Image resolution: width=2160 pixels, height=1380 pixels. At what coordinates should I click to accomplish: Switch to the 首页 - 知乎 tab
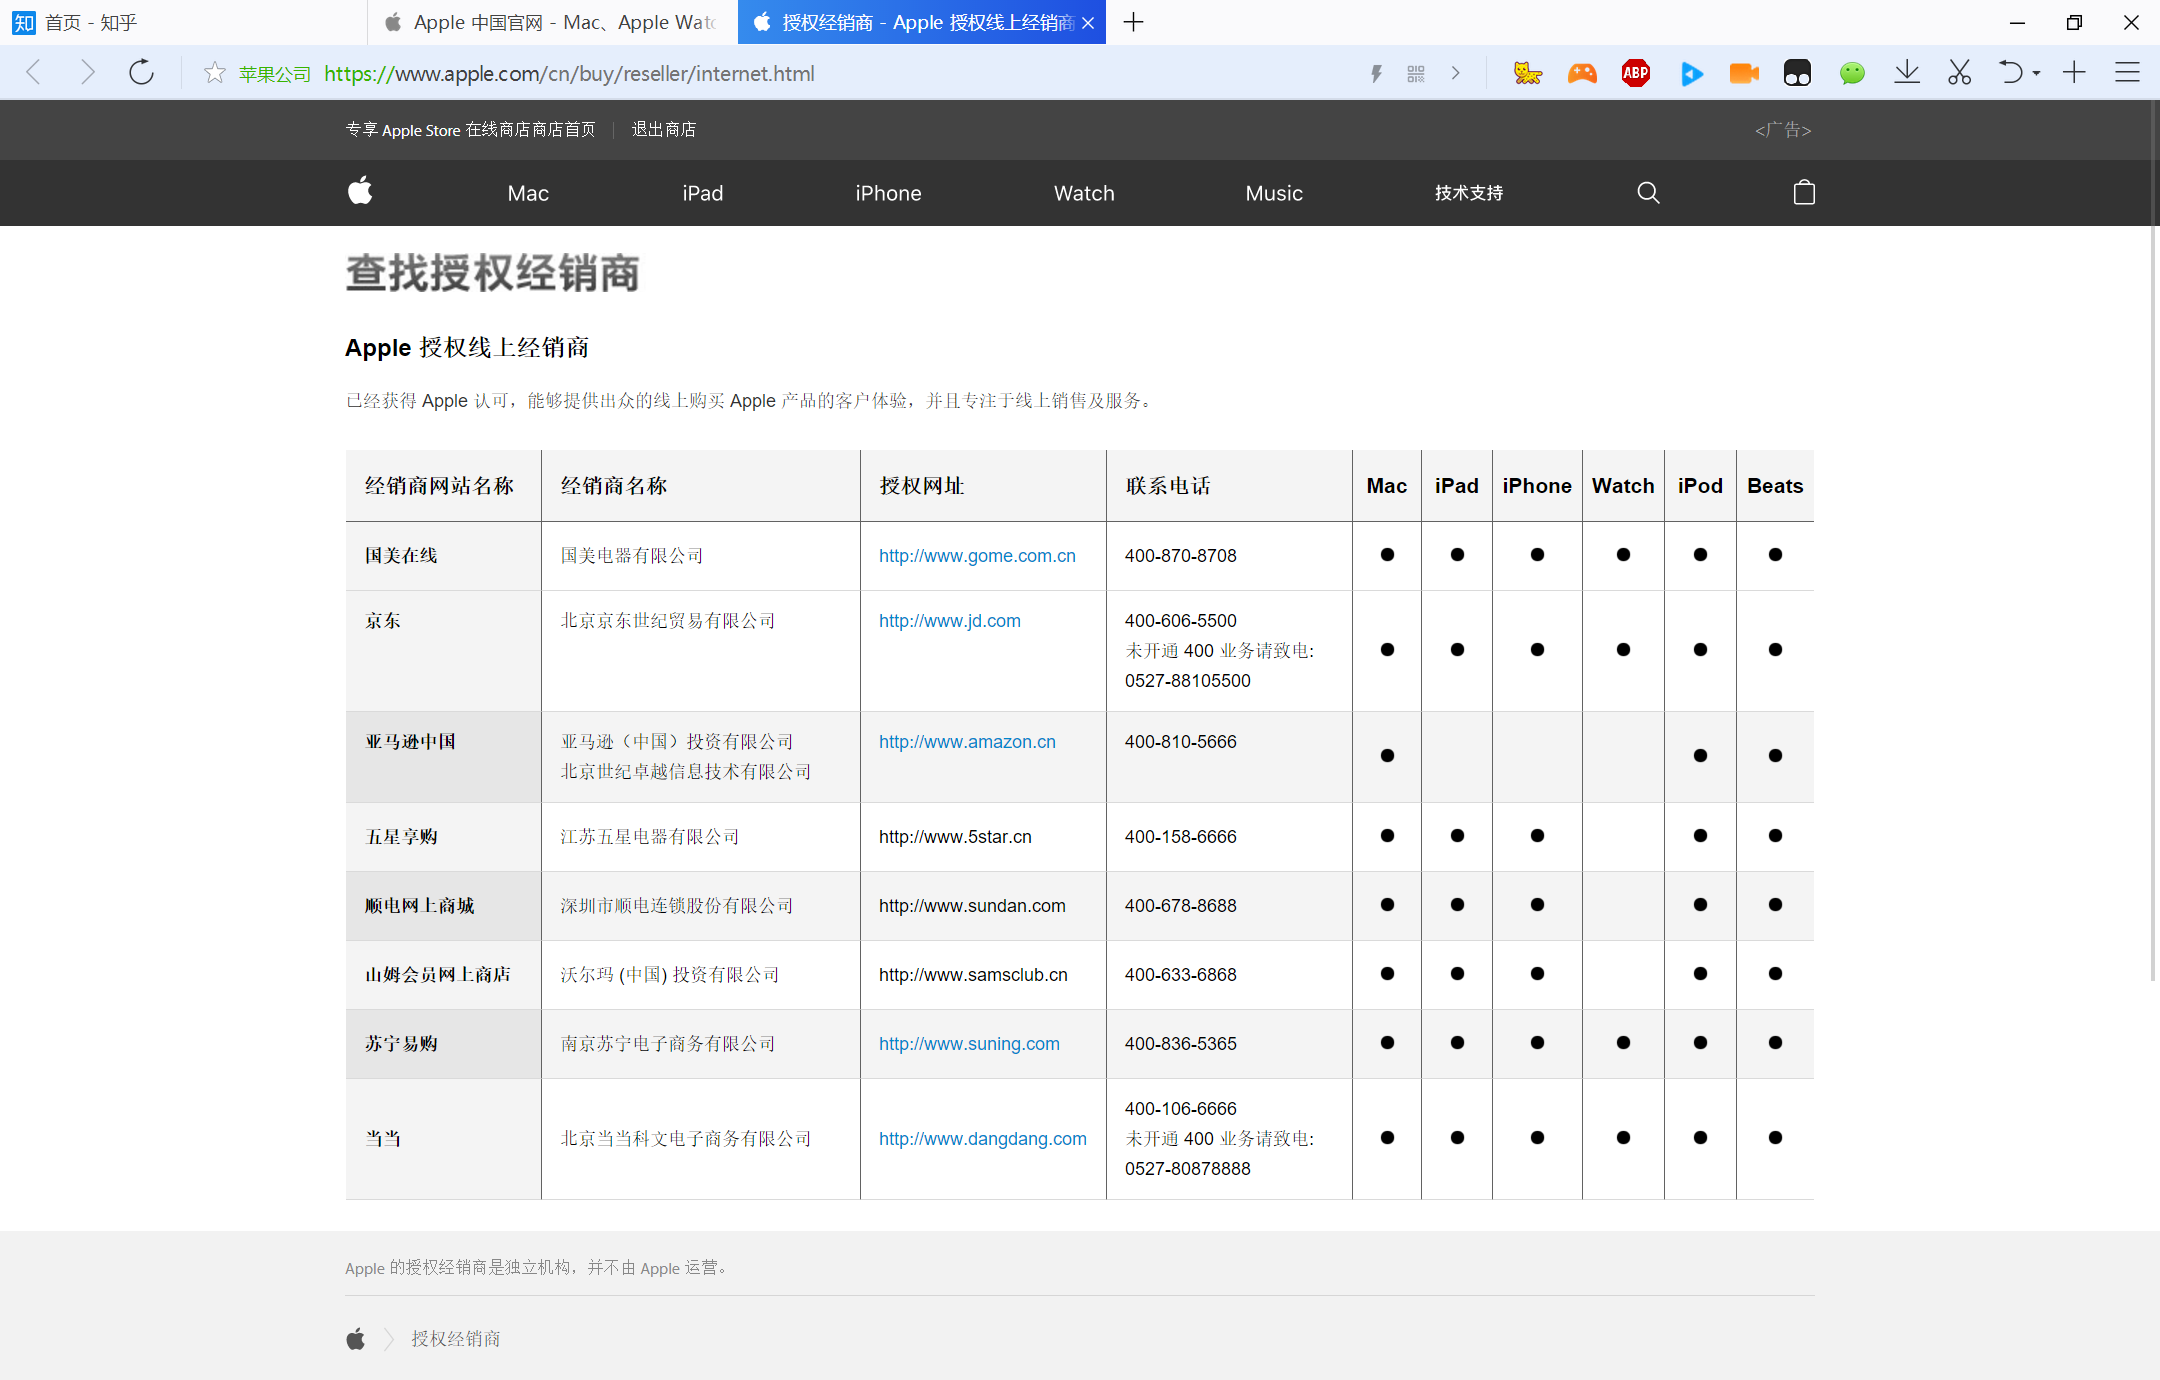(184, 22)
